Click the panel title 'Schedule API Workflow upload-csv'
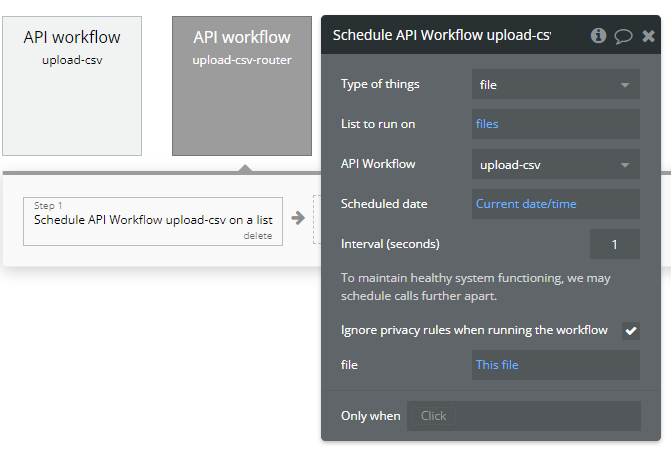The image size is (671, 452). [x=441, y=36]
